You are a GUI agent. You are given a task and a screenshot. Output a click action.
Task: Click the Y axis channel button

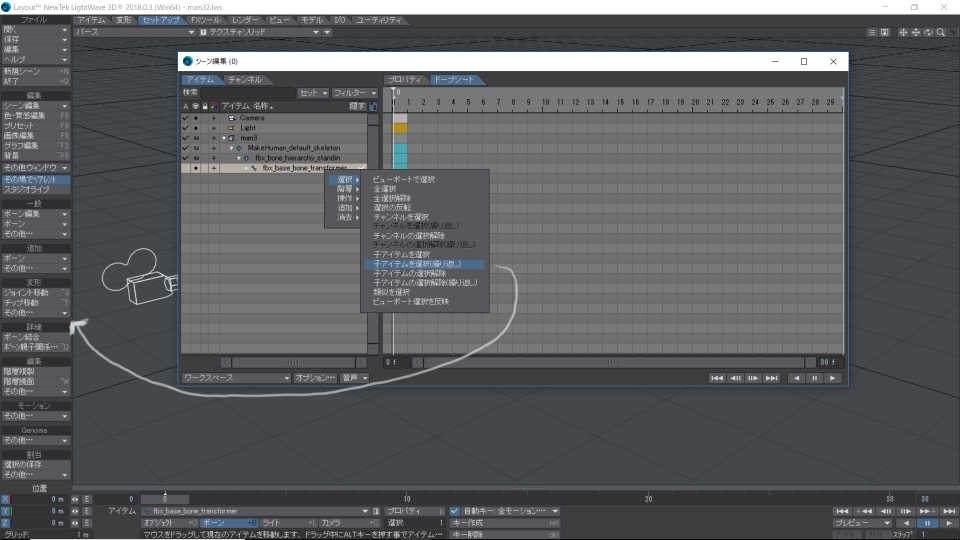pos(6,511)
